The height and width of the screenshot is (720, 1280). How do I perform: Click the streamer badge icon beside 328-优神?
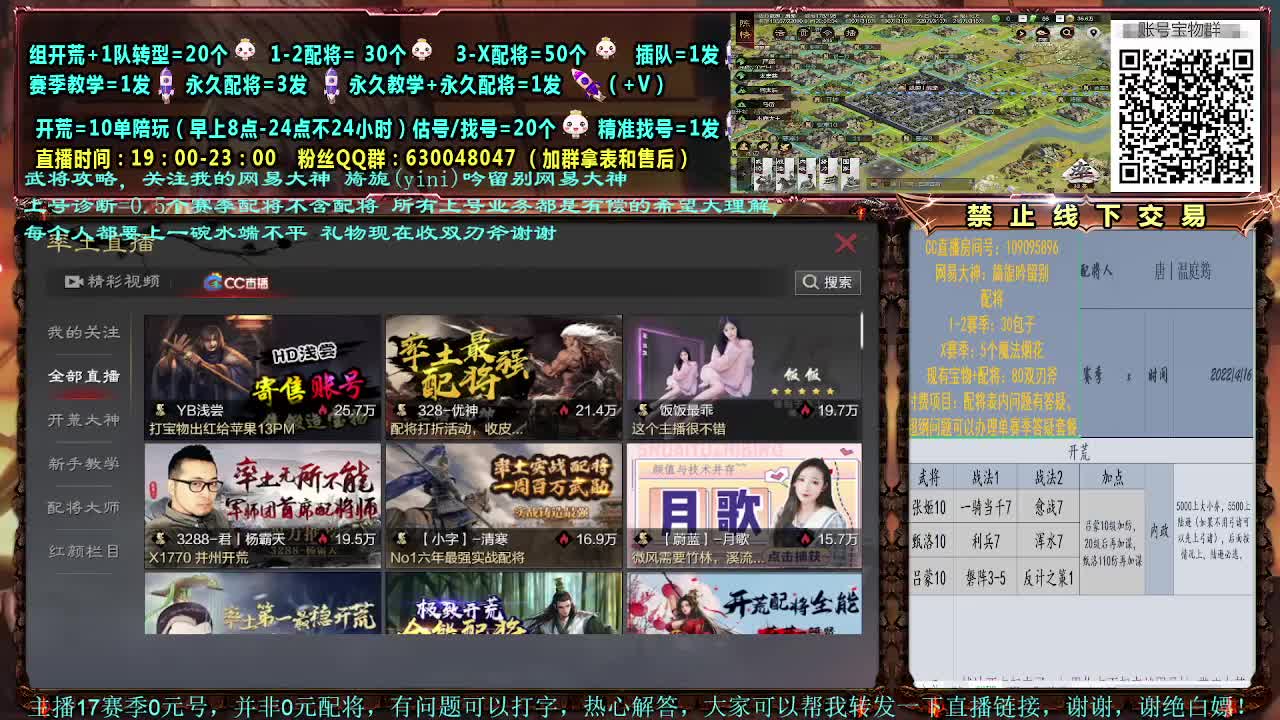click(402, 410)
